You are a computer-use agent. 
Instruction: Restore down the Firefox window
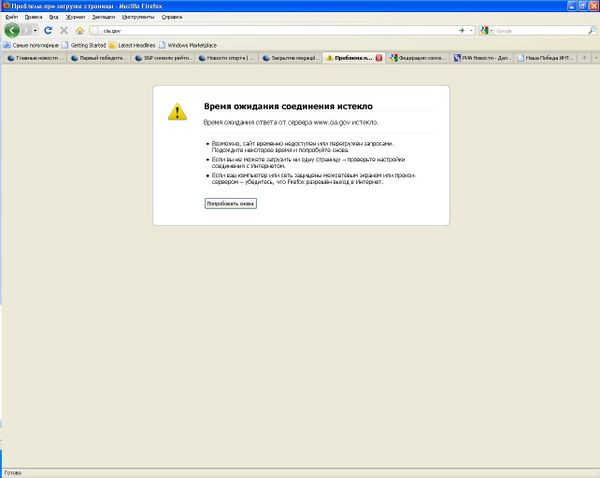(583, 6)
